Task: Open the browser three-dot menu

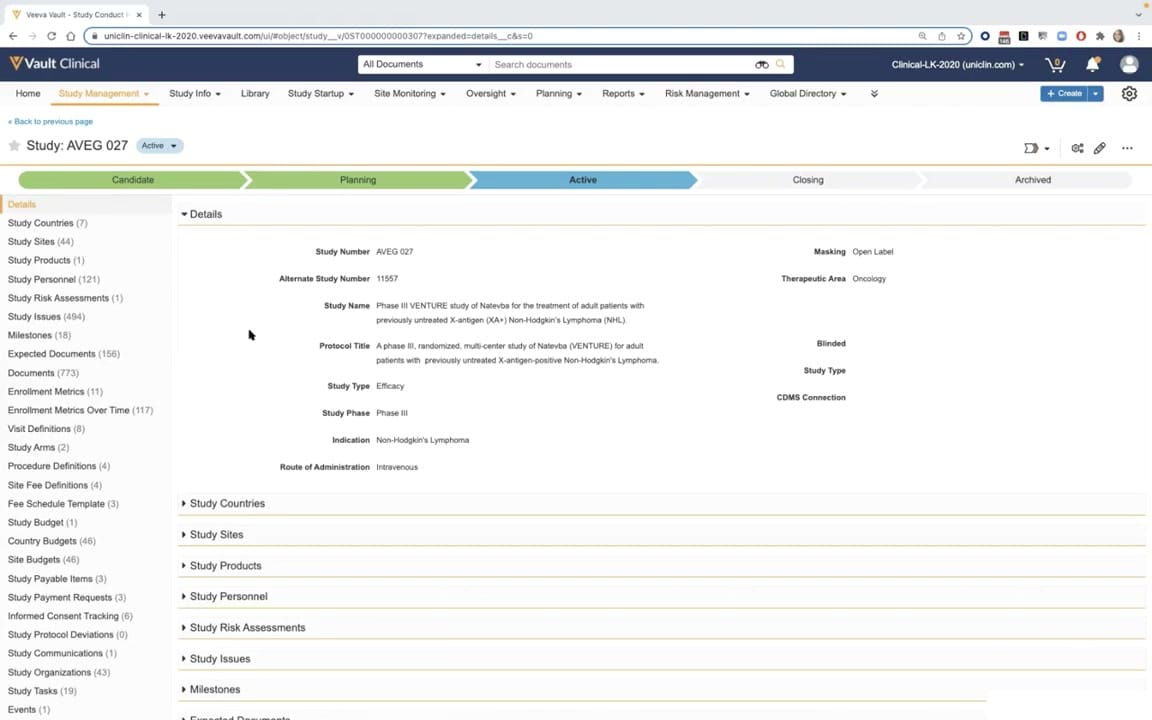Action: tap(1139, 35)
